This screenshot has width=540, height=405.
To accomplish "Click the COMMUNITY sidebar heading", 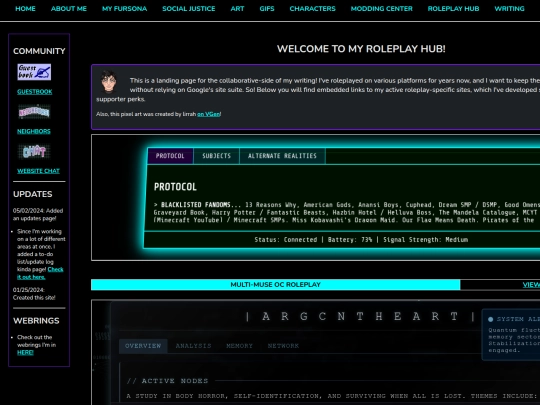I will tap(39, 51).
